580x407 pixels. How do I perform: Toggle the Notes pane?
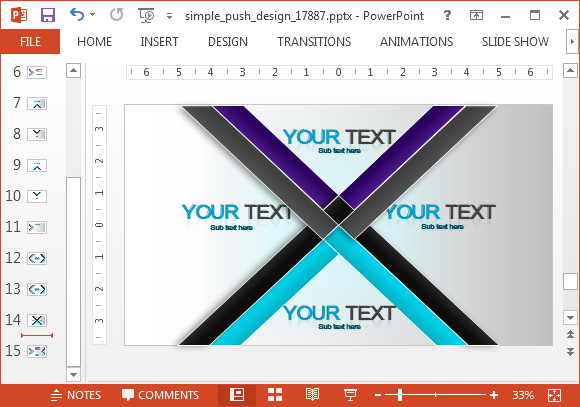point(75,395)
